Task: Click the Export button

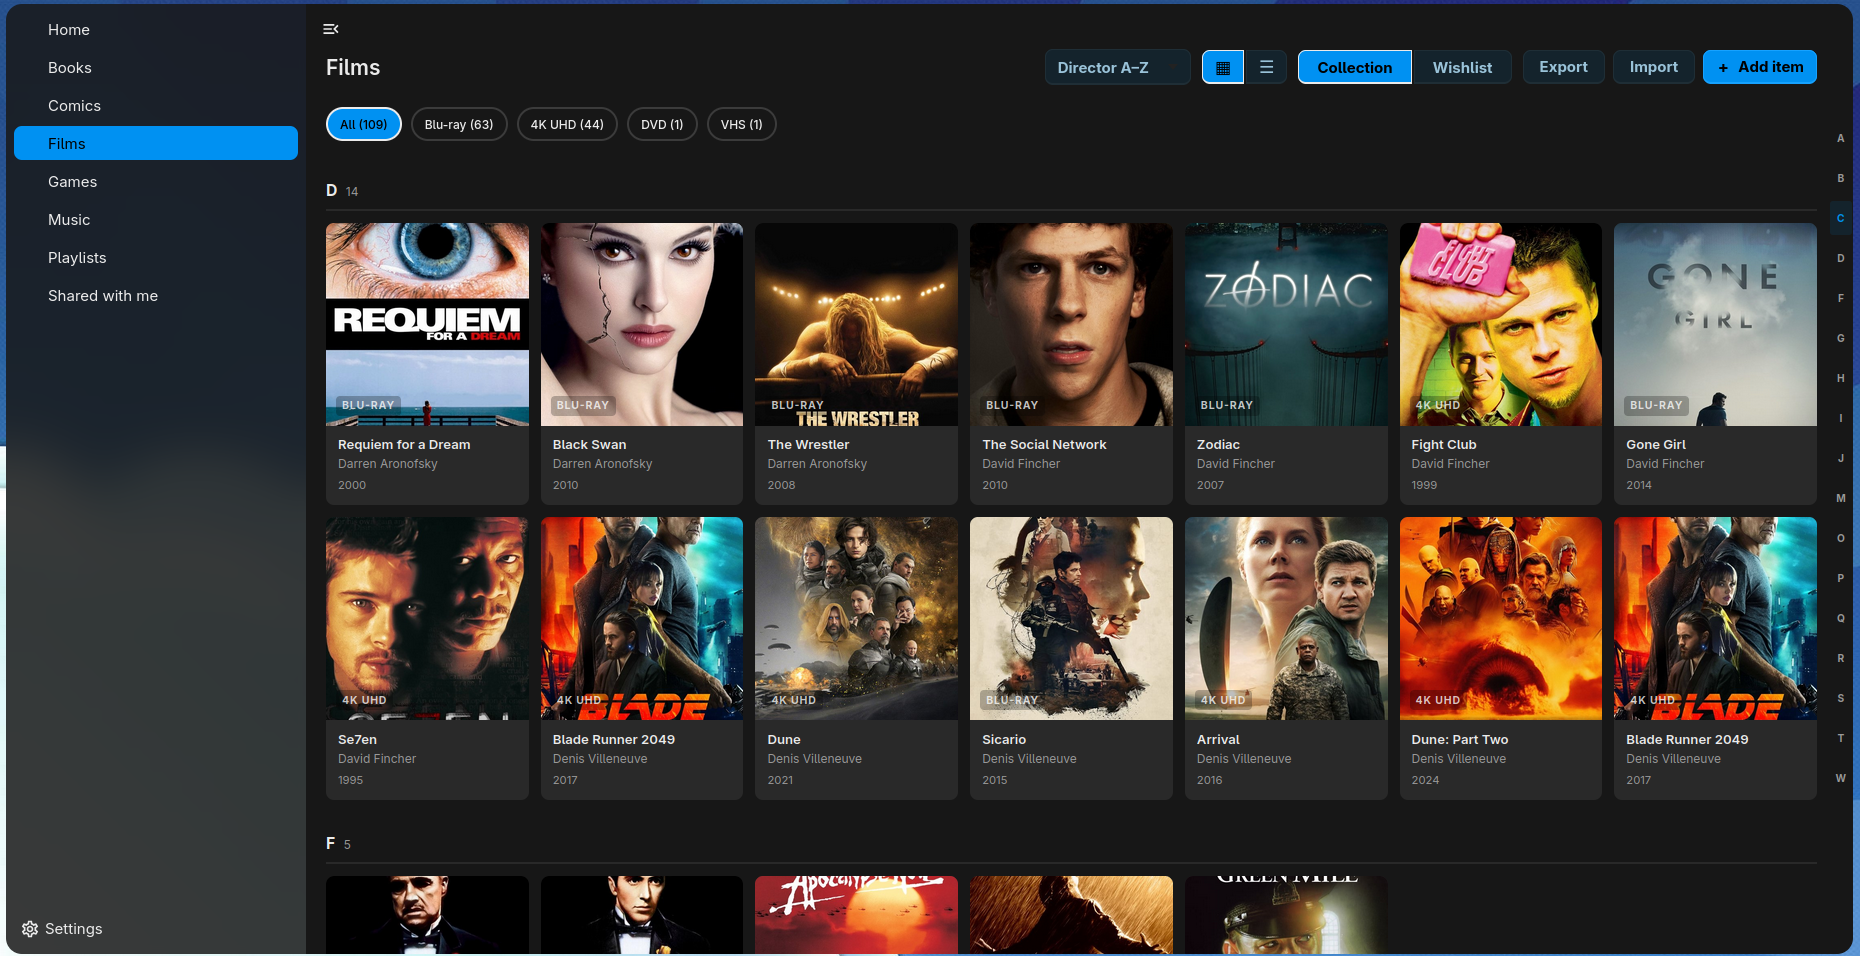Action: (x=1563, y=67)
